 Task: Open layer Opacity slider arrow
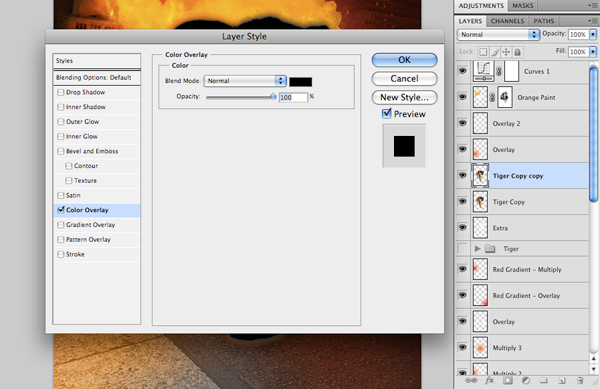pos(593,34)
